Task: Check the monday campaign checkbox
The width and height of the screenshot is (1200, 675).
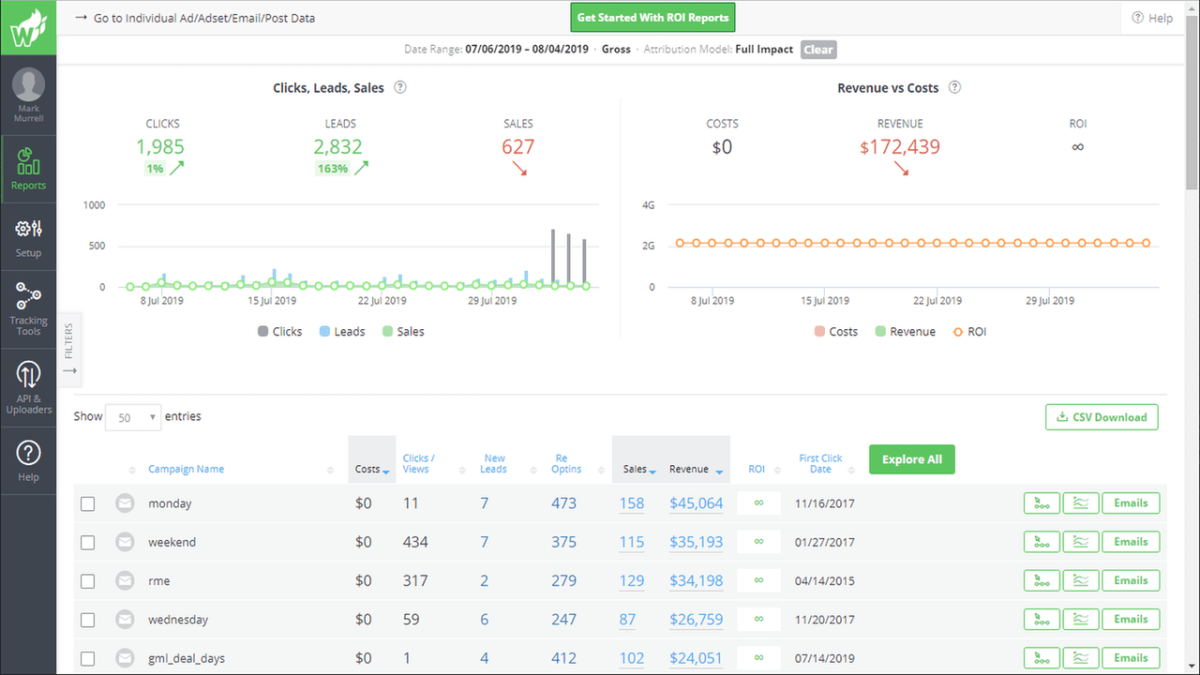Action: click(x=88, y=504)
